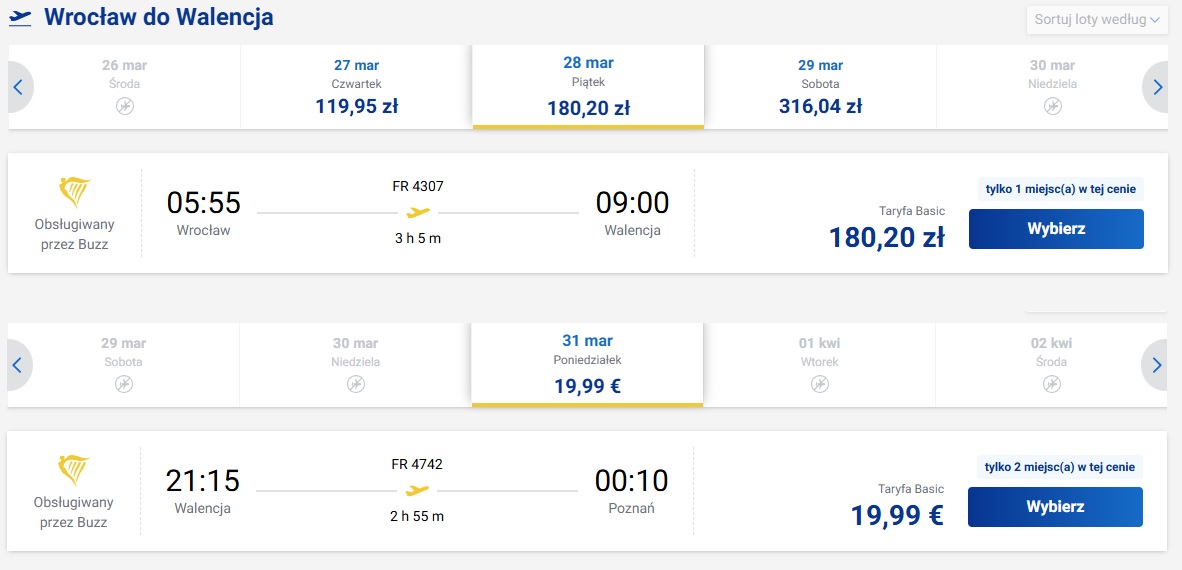Click no-flight icon under 29 mar Sobota return
Image resolution: width=1182 pixels, height=570 pixels.
tap(124, 384)
